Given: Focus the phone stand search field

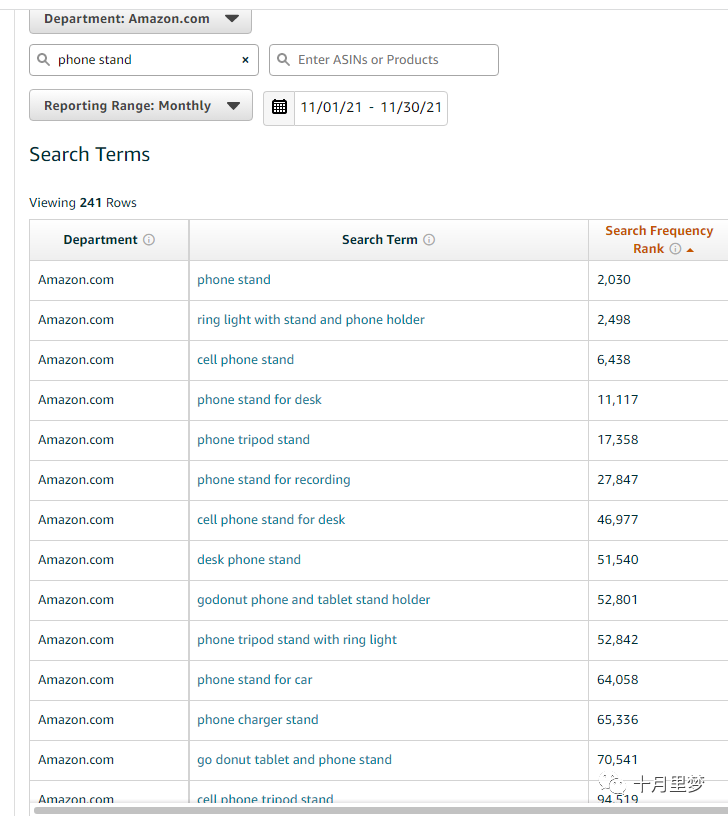Looking at the screenshot, I should (x=144, y=60).
